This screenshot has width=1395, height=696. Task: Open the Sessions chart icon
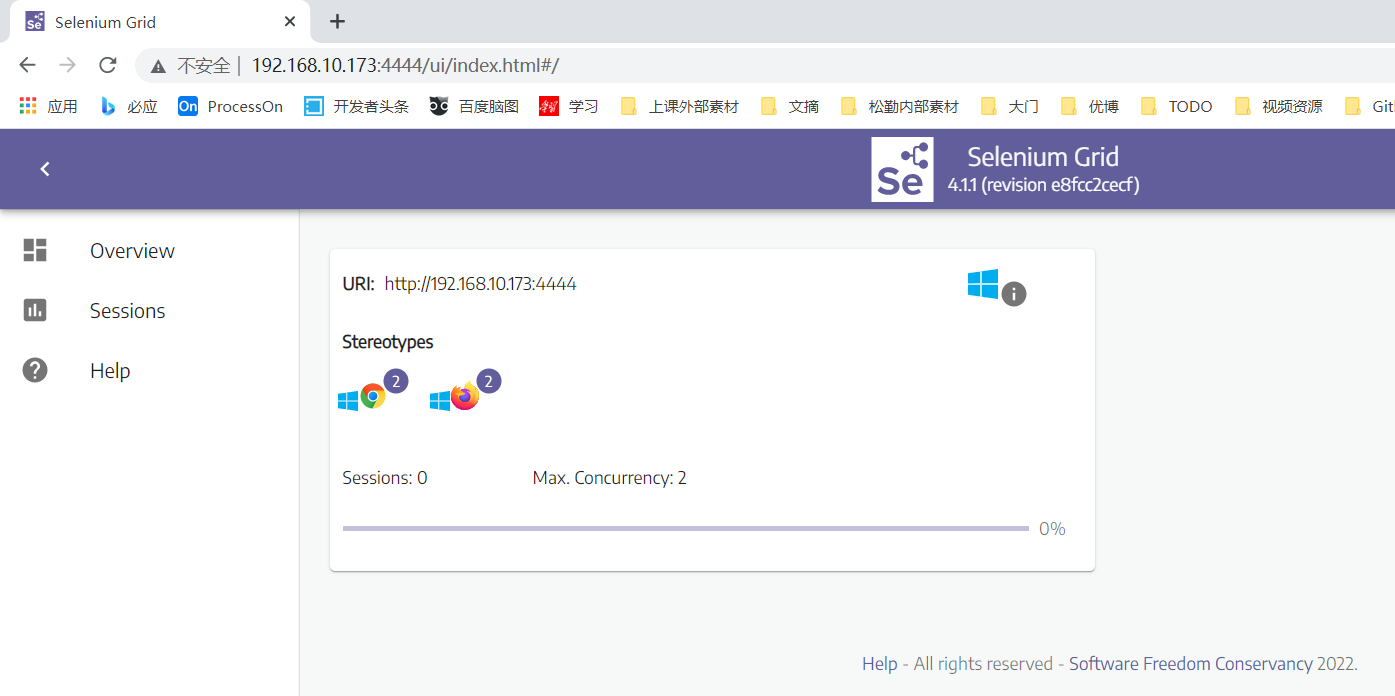tap(35, 310)
